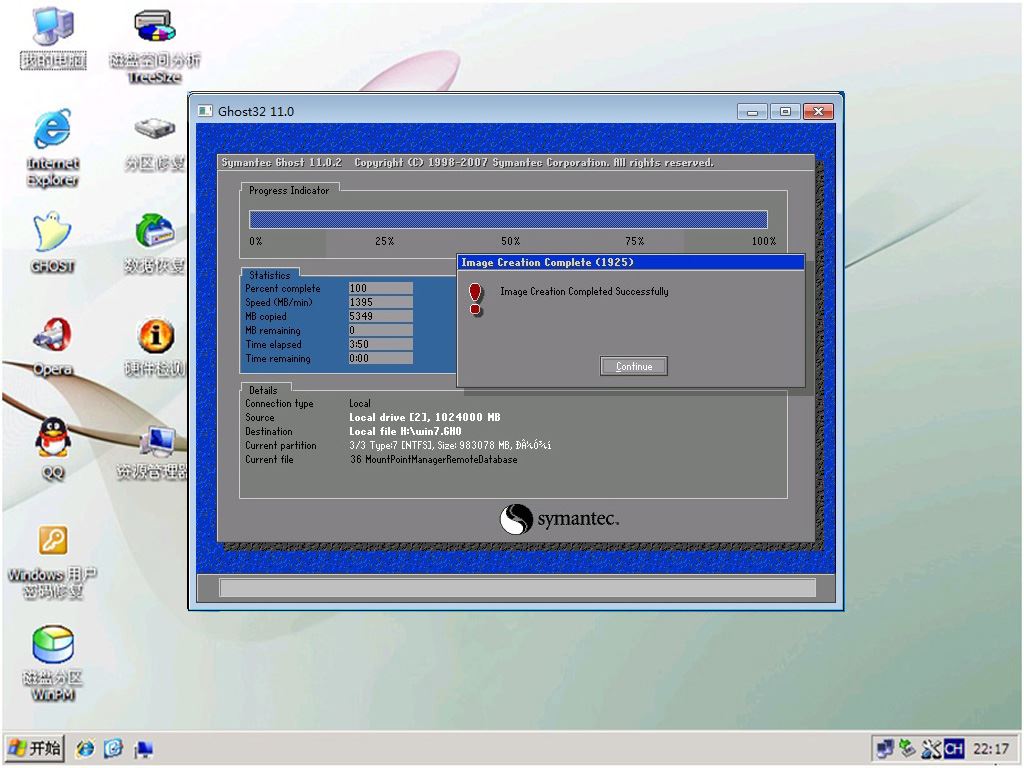
Task: Click Connection type value Local
Action: (360, 404)
